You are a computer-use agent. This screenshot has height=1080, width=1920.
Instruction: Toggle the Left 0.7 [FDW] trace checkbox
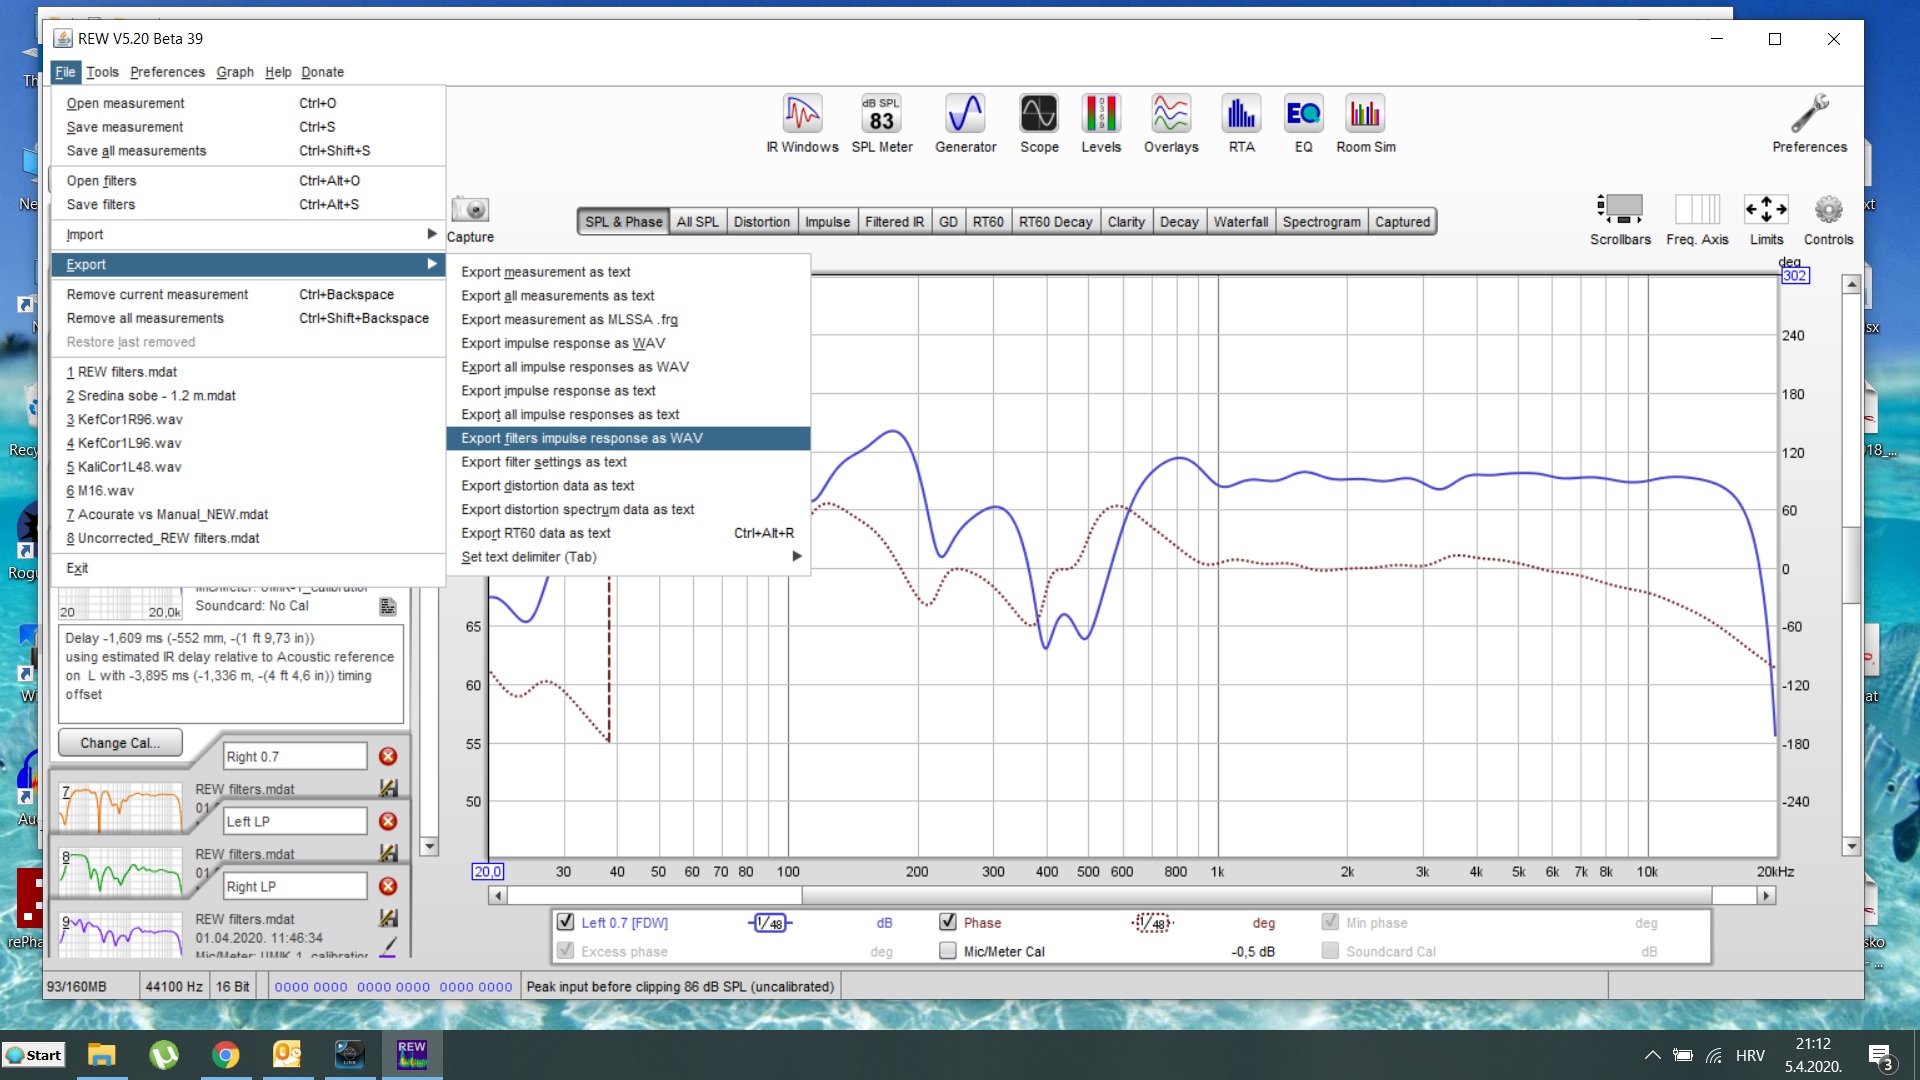tap(565, 922)
